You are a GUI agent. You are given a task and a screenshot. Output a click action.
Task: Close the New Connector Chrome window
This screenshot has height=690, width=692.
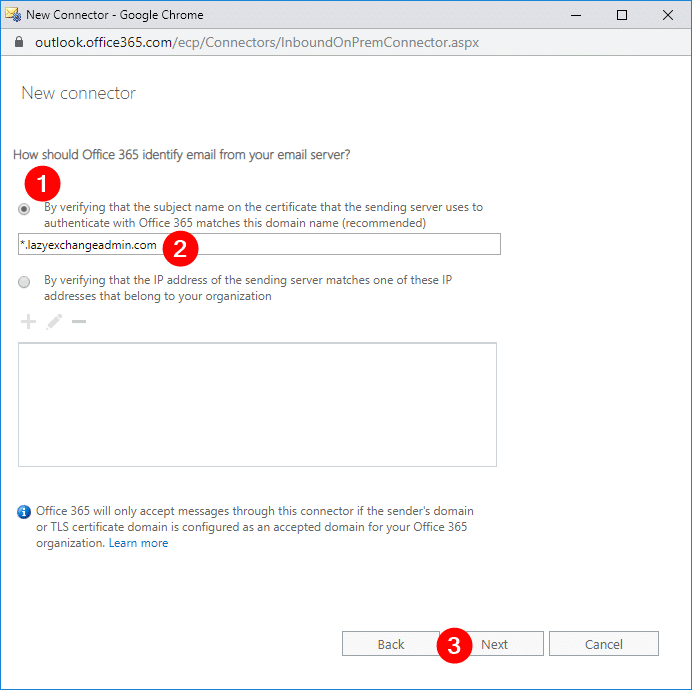(x=668, y=15)
